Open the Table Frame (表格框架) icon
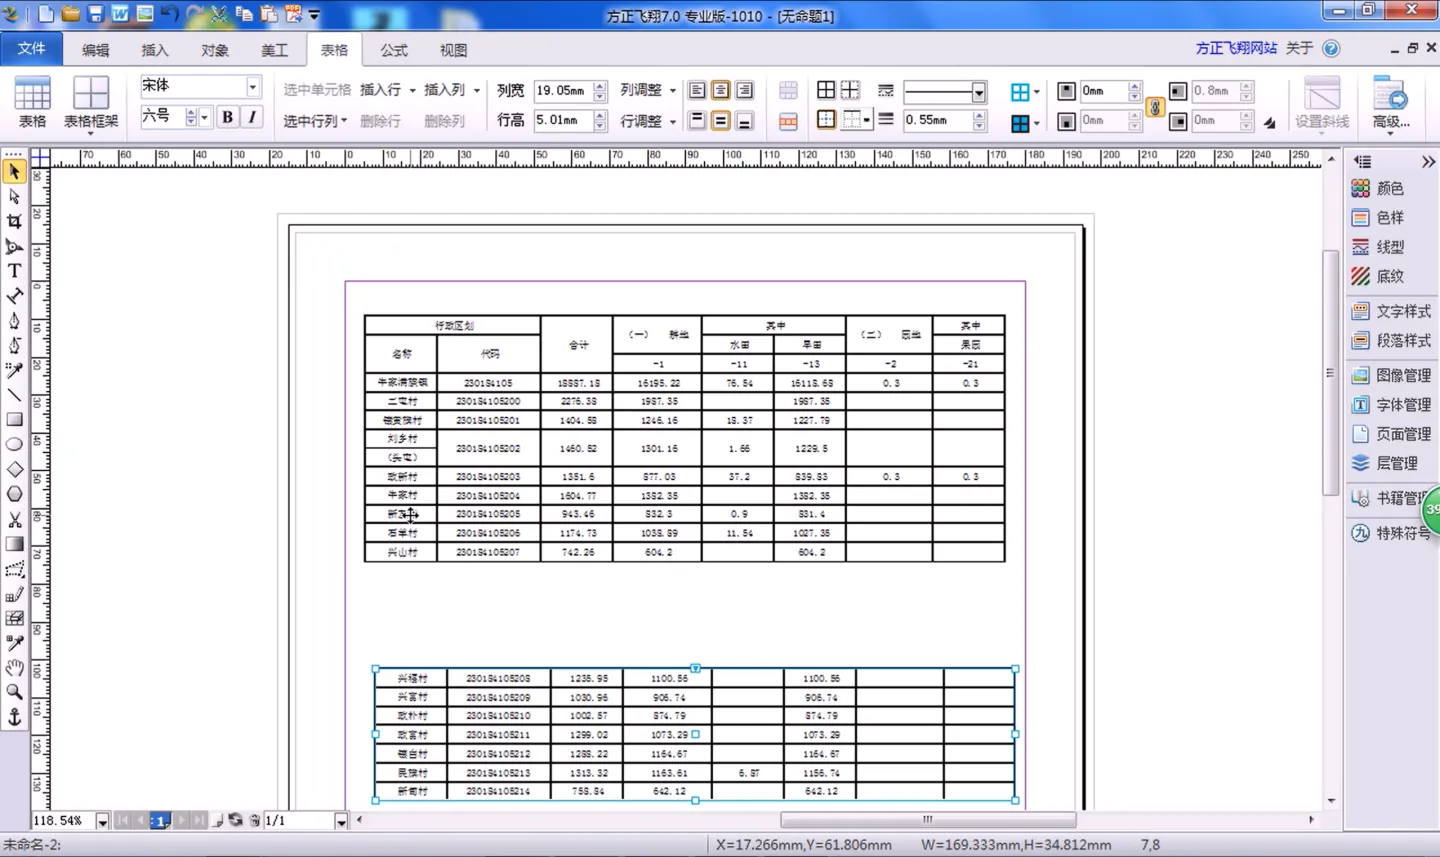The image size is (1440, 857). (90, 102)
